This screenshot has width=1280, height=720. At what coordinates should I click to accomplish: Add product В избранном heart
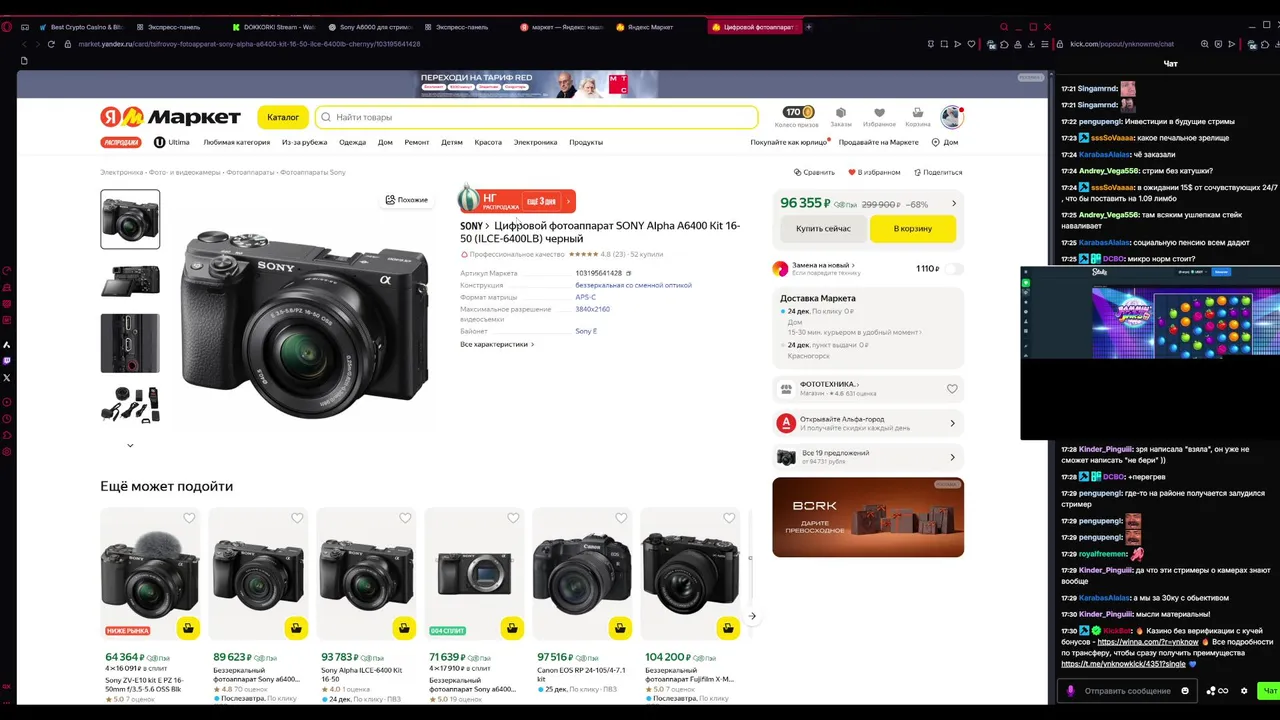(x=874, y=172)
